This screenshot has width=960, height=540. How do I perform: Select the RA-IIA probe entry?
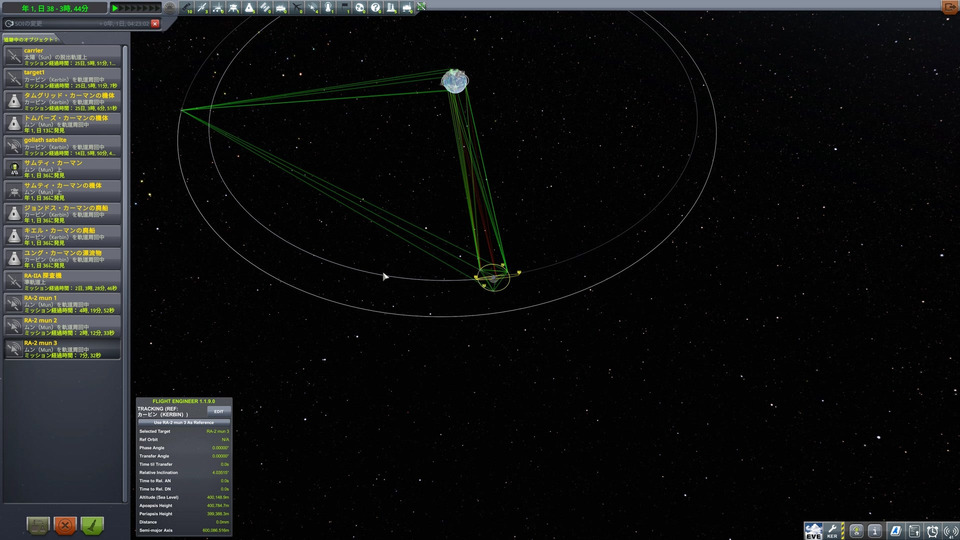pos(62,282)
